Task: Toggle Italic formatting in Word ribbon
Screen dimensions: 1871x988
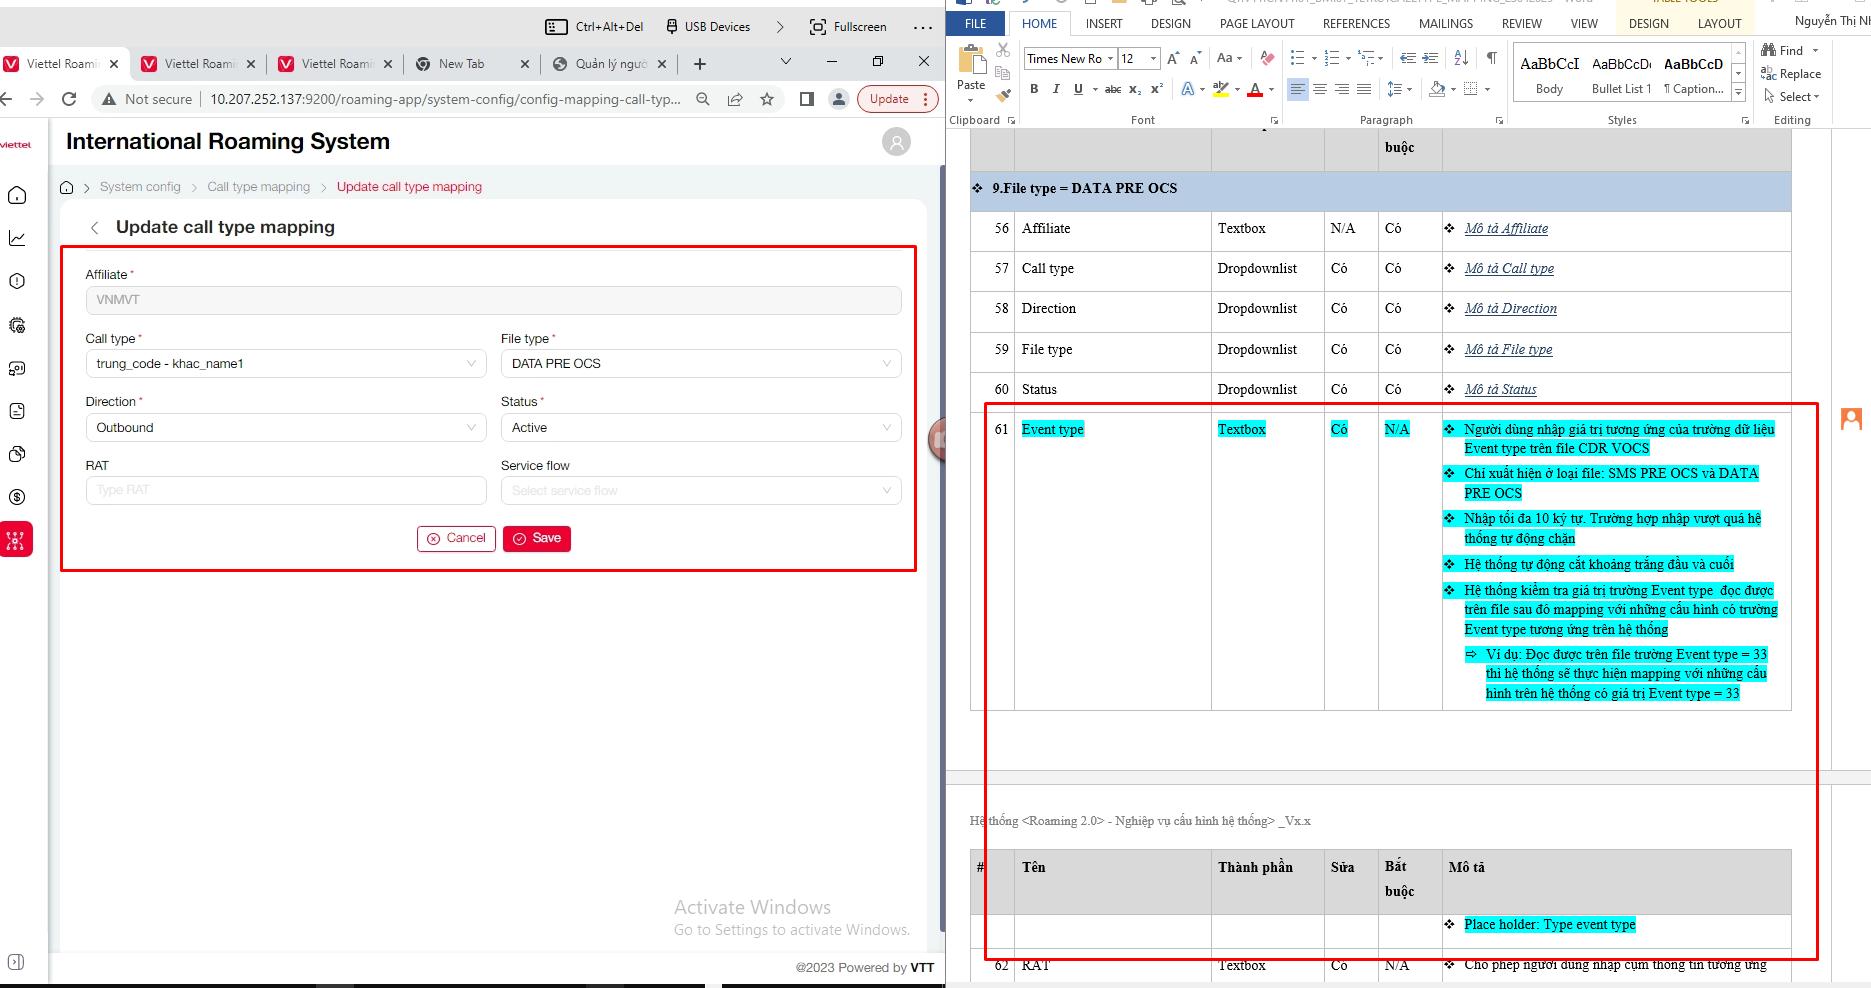Action: click(x=1056, y=89)
